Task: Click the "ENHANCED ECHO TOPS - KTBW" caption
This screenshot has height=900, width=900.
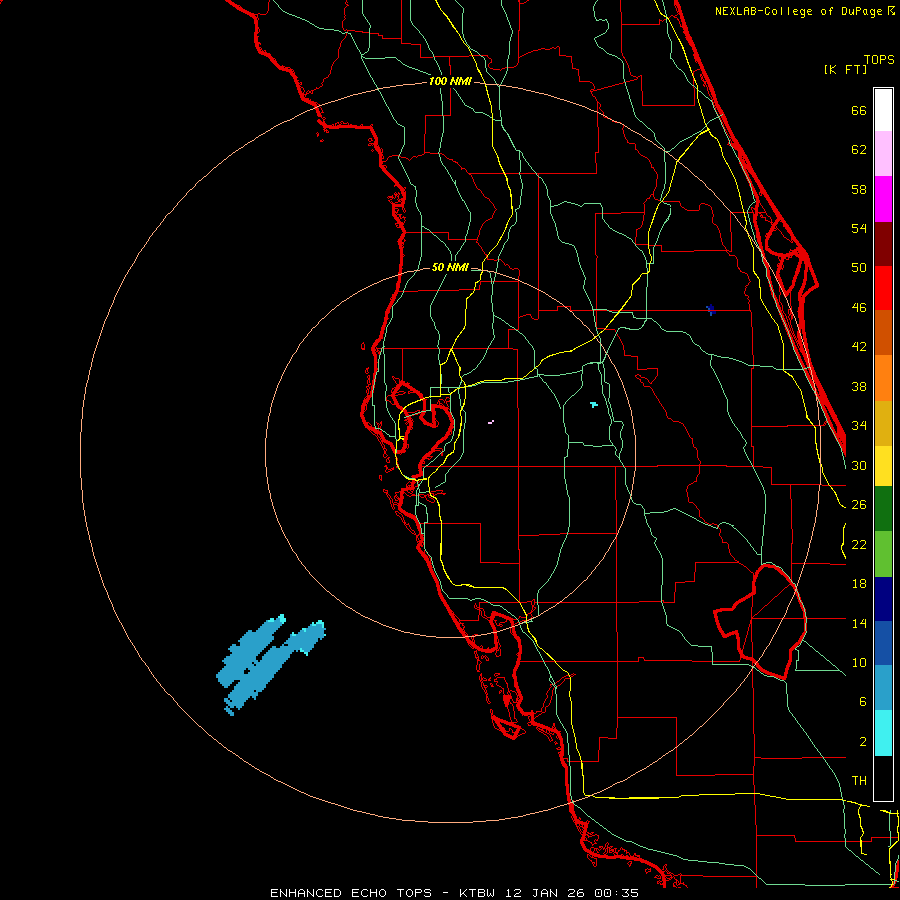Action: (x=382, y=893)
